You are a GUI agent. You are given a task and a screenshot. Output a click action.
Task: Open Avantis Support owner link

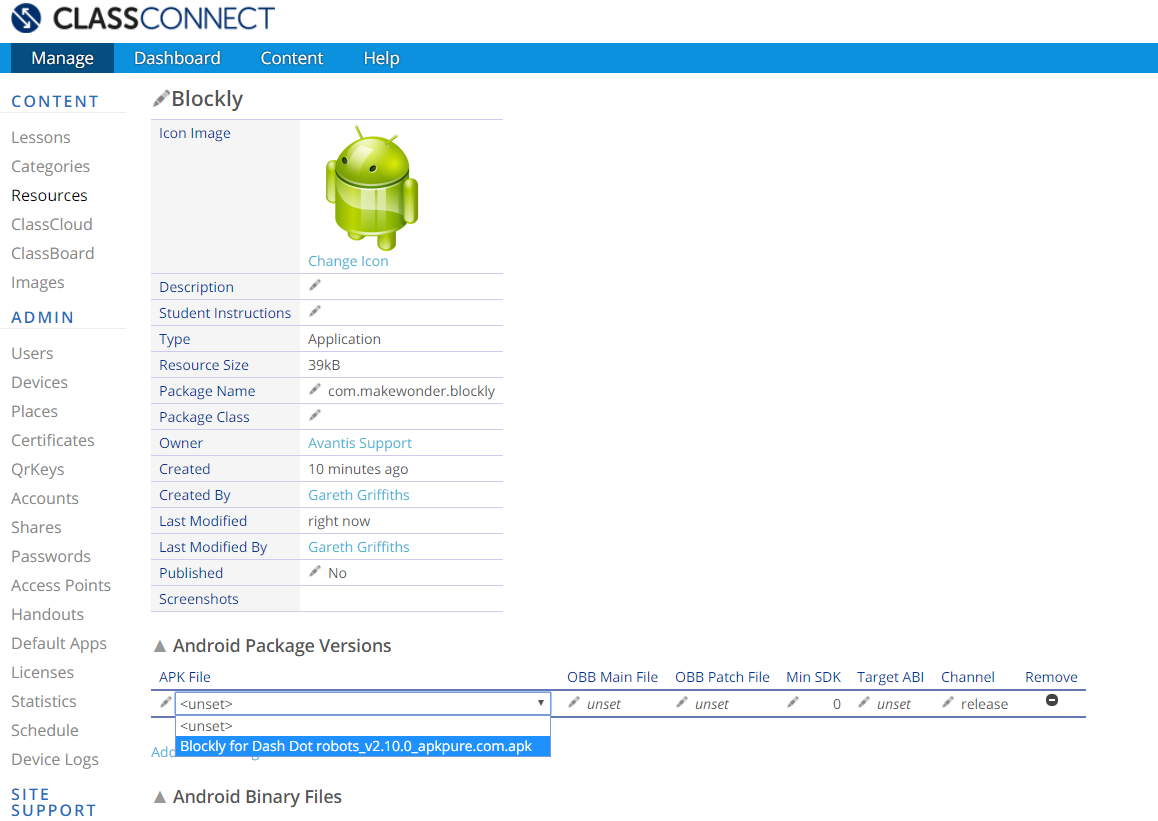[x=360, y=443]
